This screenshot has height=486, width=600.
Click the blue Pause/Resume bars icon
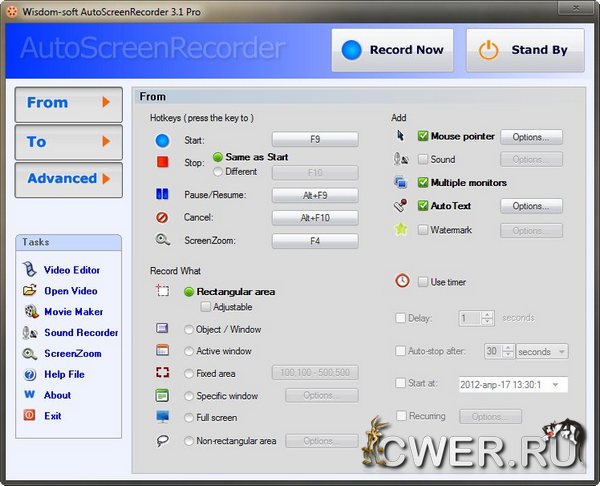tap(162, 194)
